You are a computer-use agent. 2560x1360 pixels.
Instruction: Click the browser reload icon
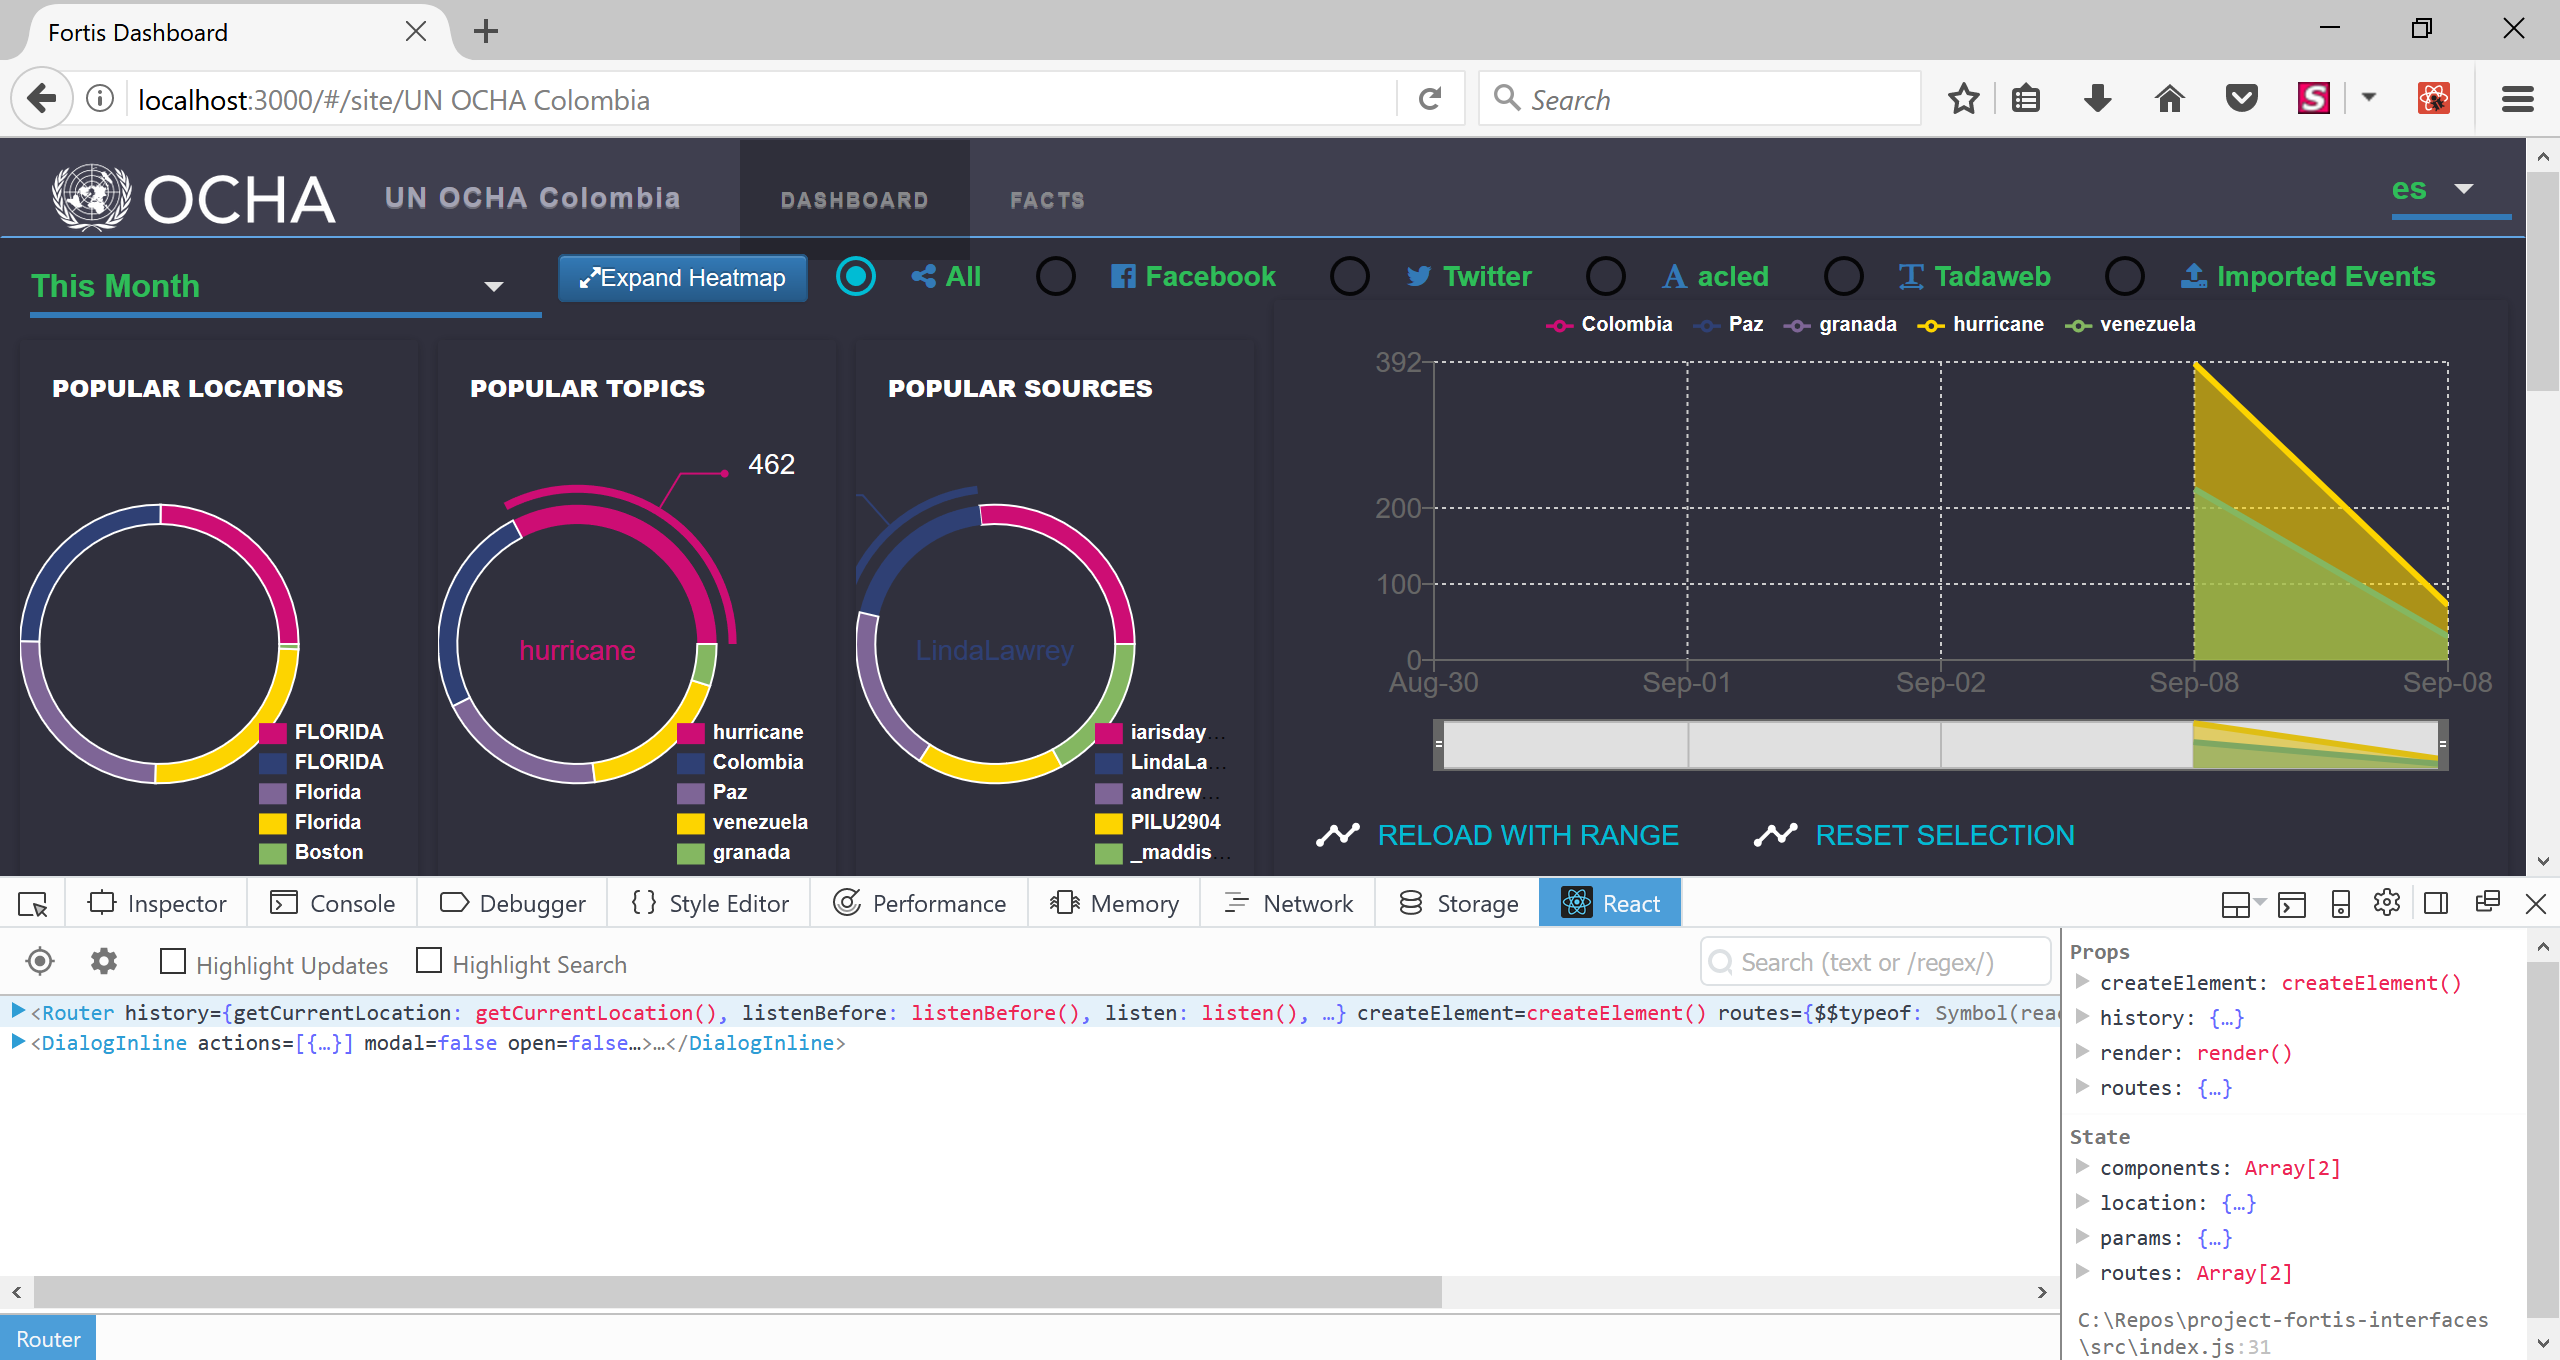coord(1430,99)
